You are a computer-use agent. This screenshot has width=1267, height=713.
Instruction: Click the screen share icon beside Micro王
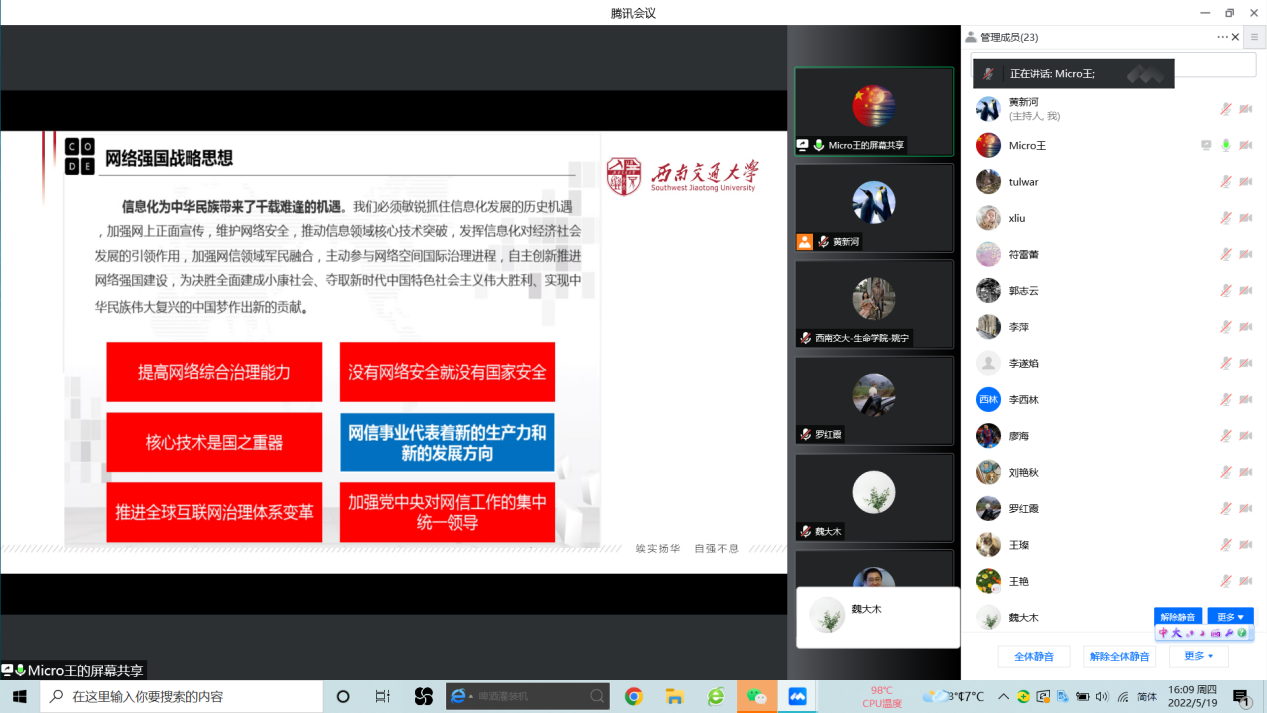[x=1206, y=145]
